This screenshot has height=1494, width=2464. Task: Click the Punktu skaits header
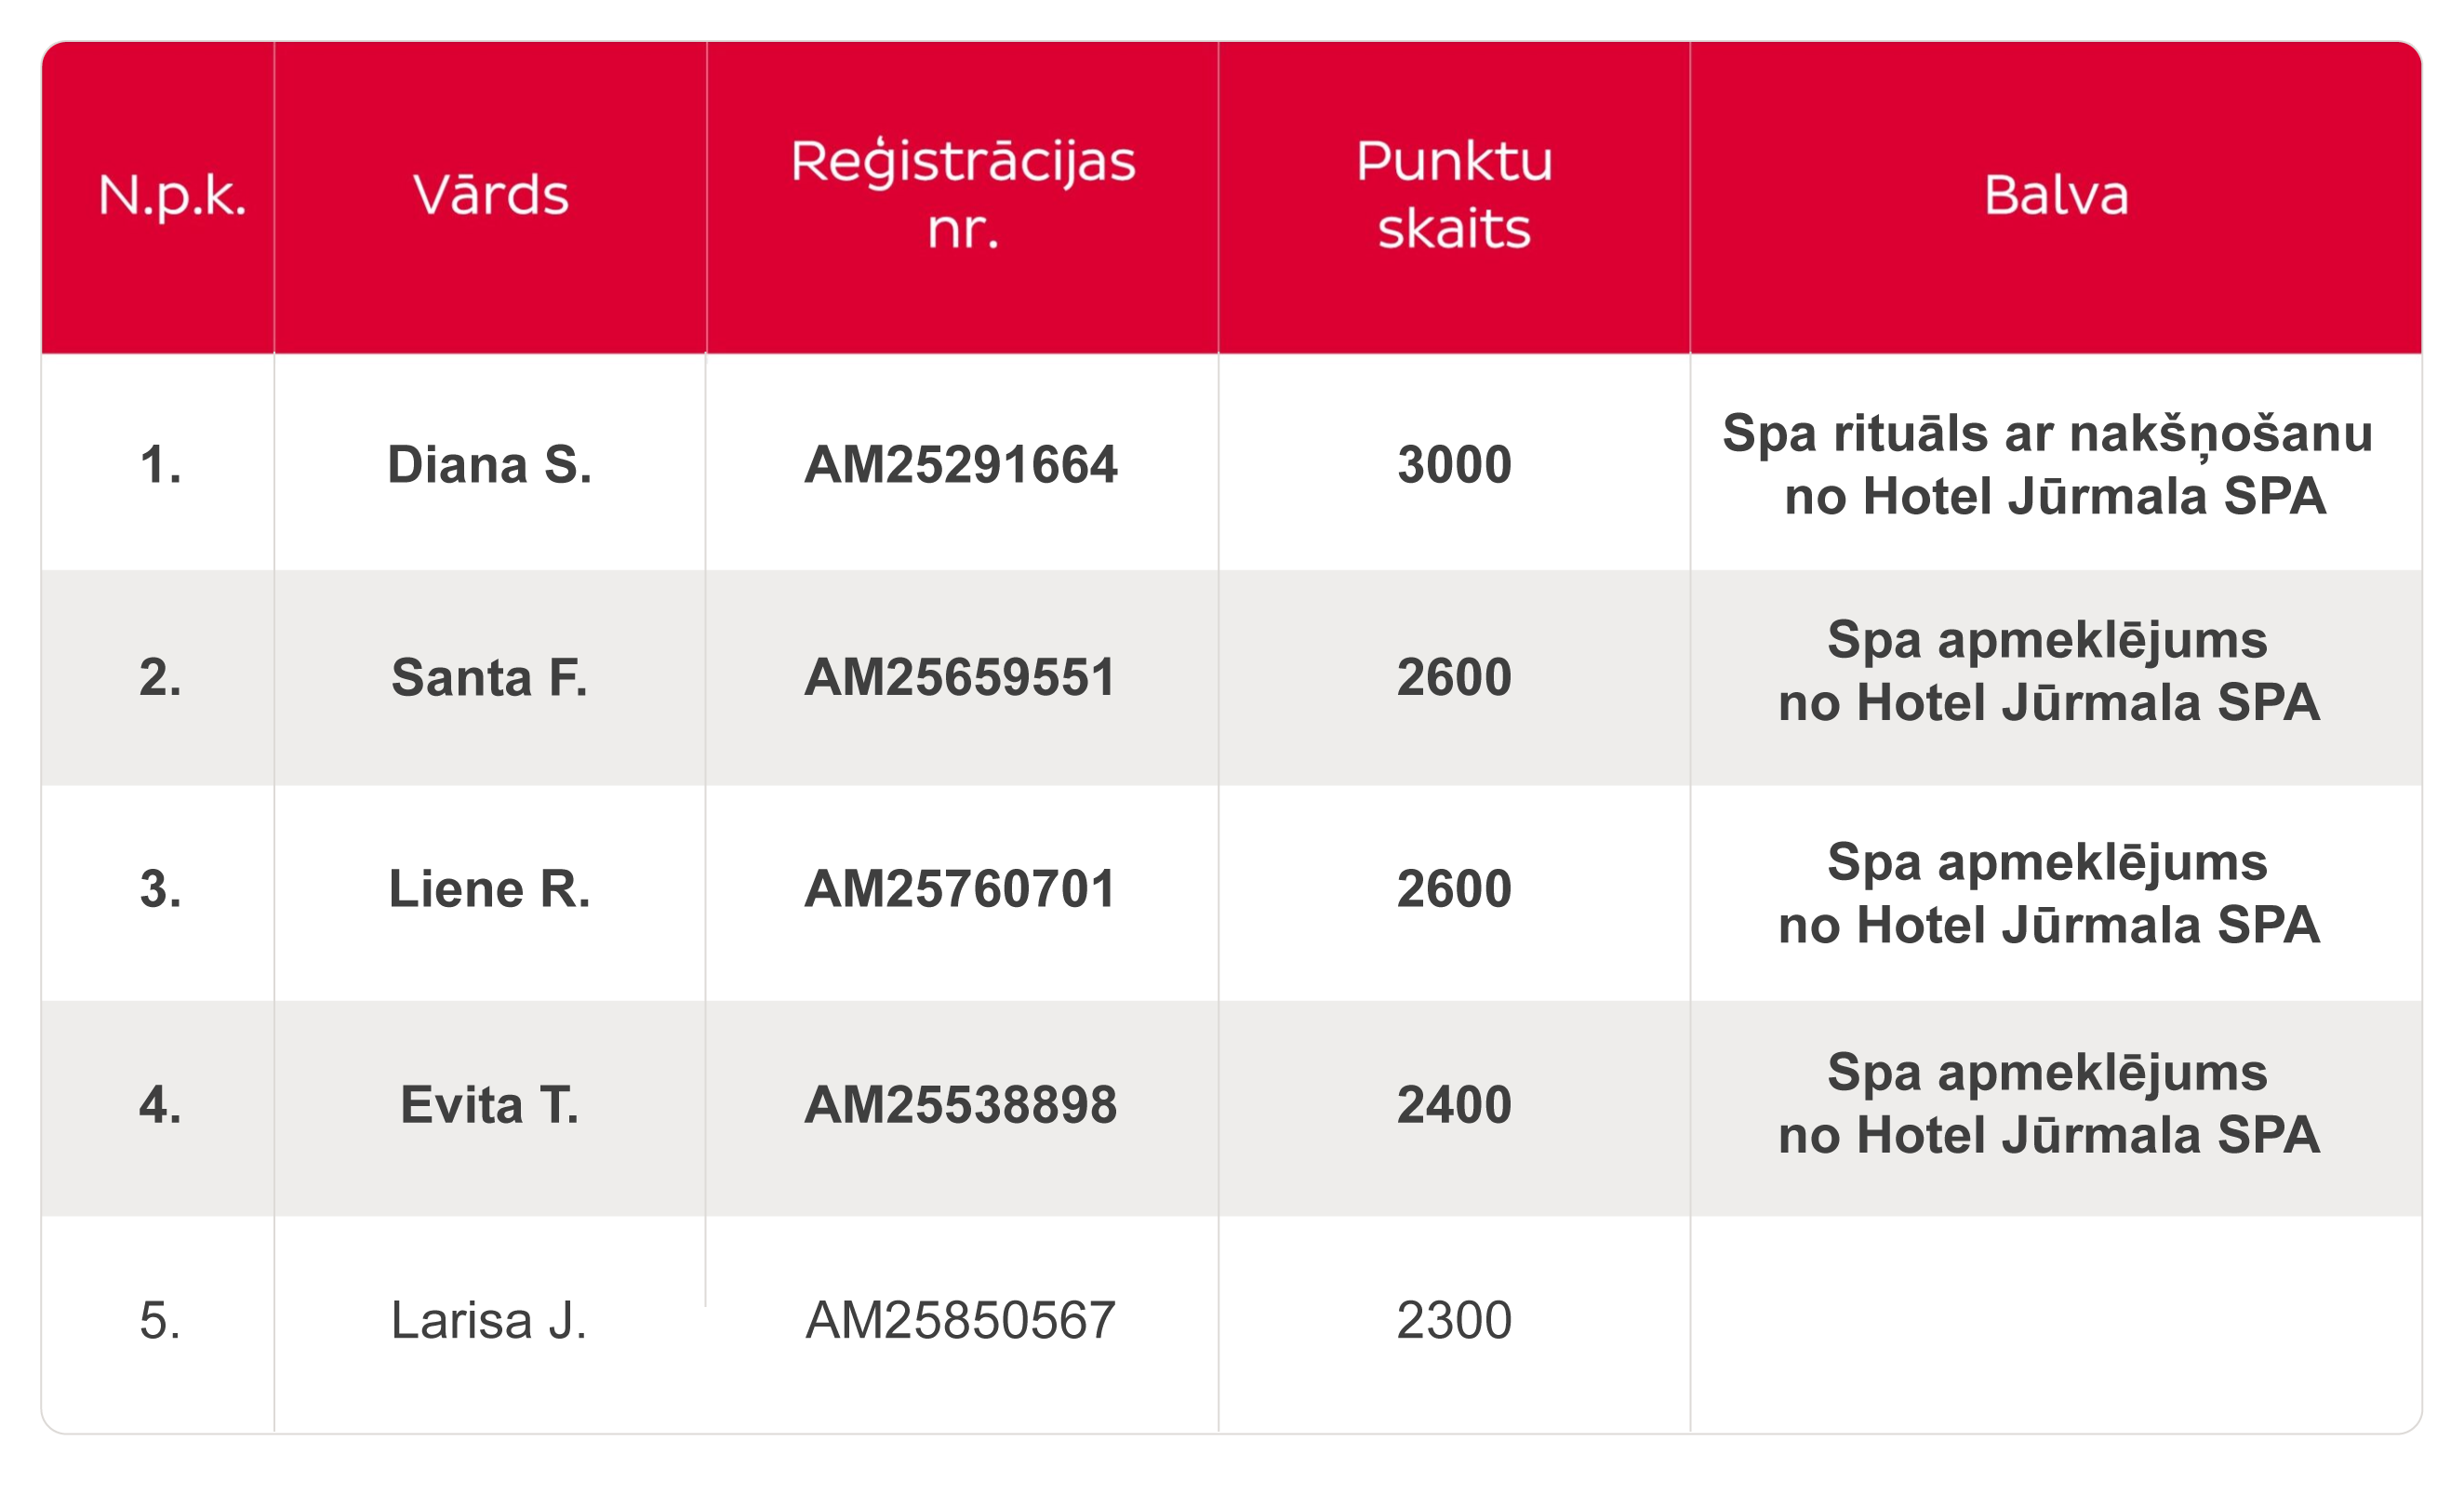coord(1454,195)
